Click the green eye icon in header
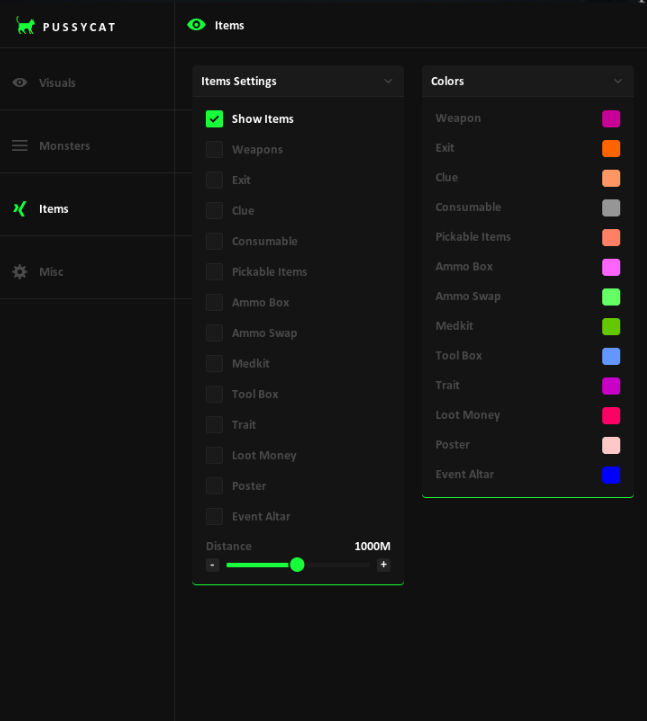 point(196,25)
